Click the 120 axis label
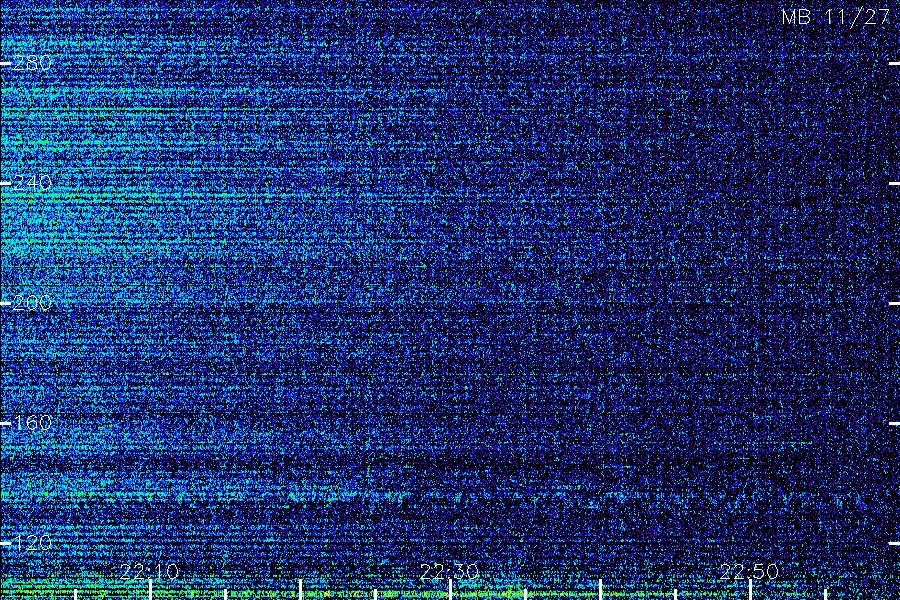 32,543
